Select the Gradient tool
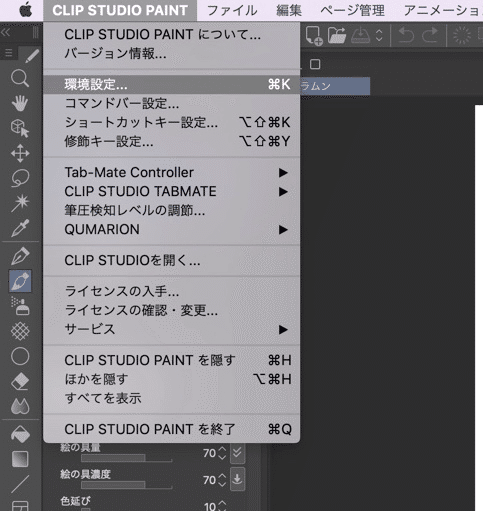Viewport: 483px width, 511px height. pyautogui.click(x=20, y=459)
